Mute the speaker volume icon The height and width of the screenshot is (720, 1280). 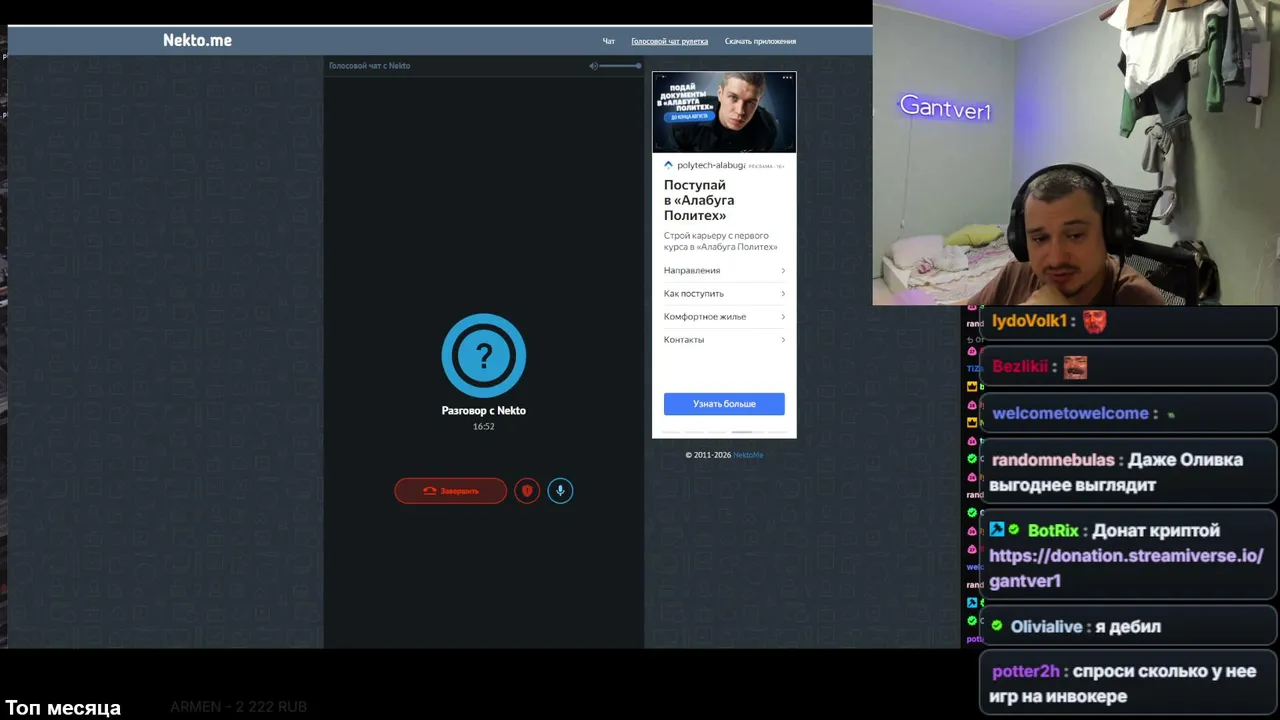[593, 66]
